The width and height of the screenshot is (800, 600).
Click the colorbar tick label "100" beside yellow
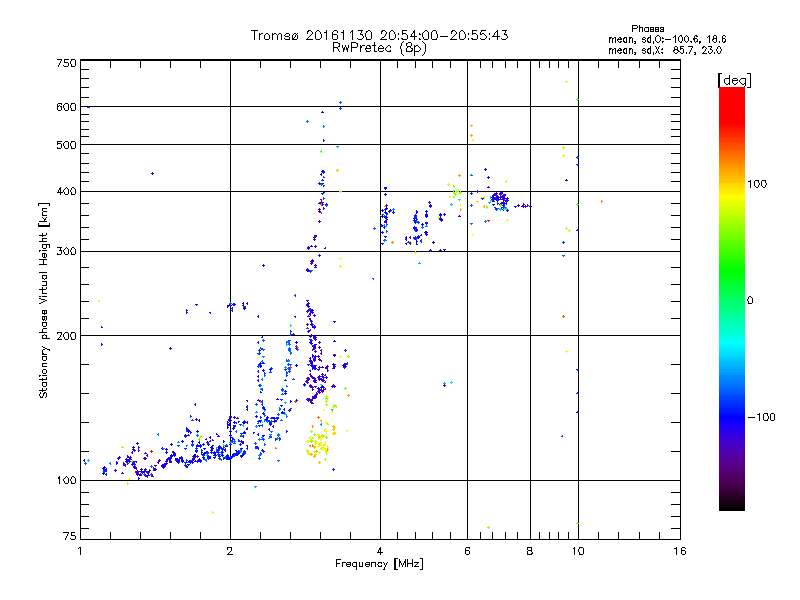[757, 184]
